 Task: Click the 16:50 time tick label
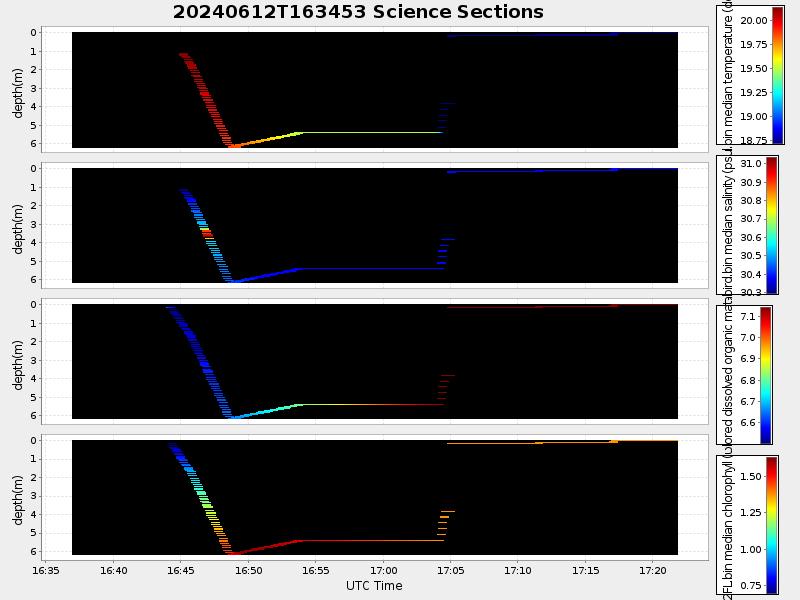click(x=248, y=570)
